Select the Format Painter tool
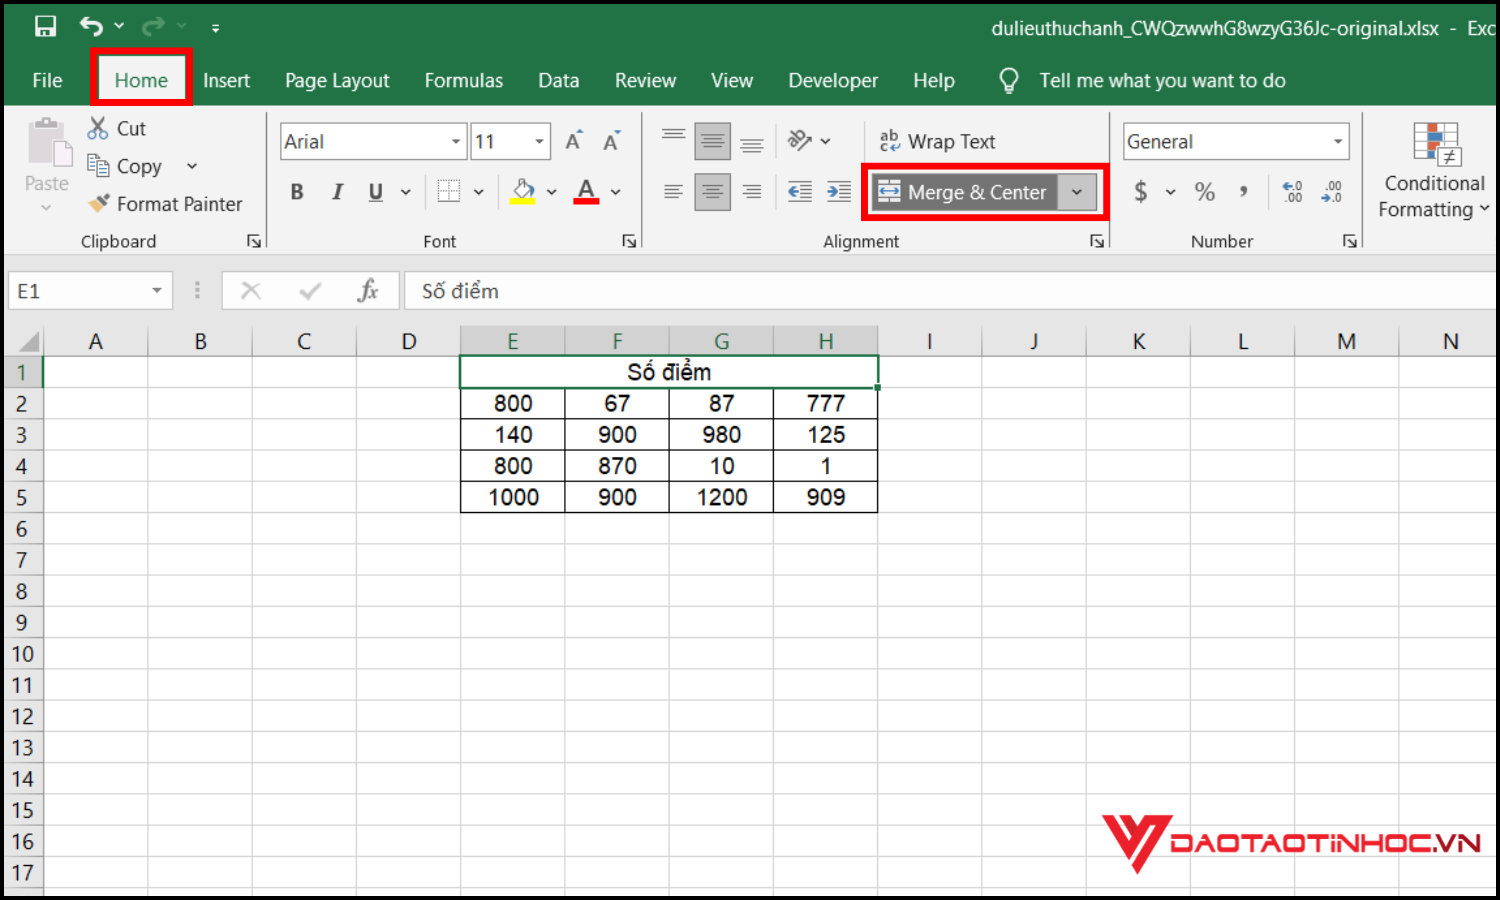The width and height of the screenshot is (1500, 900). (165, 203)
